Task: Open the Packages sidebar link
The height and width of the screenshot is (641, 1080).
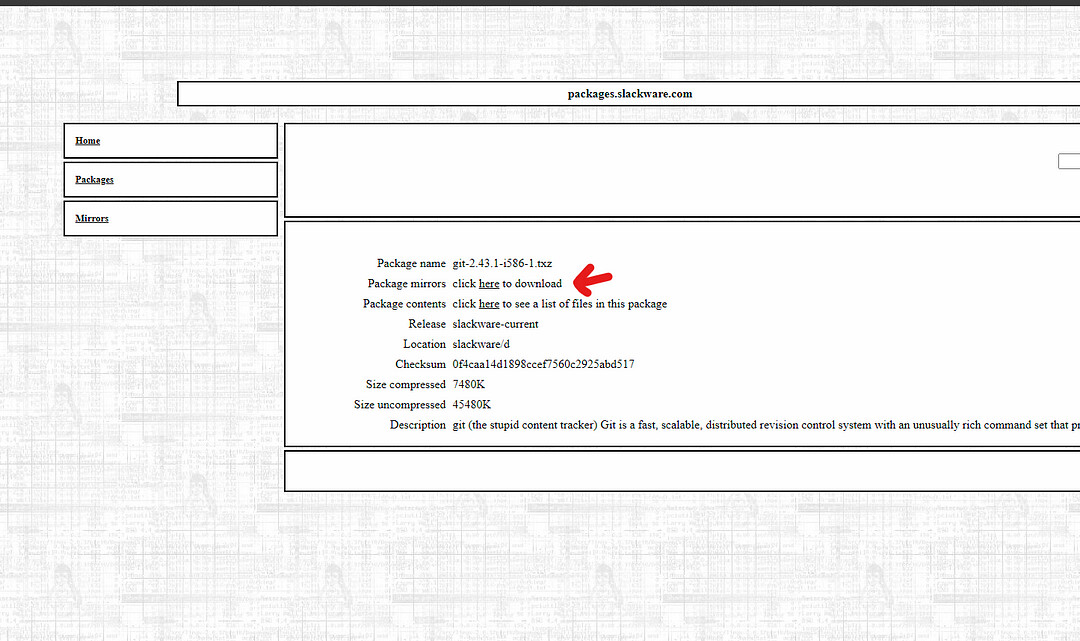Action: [94, 180]
